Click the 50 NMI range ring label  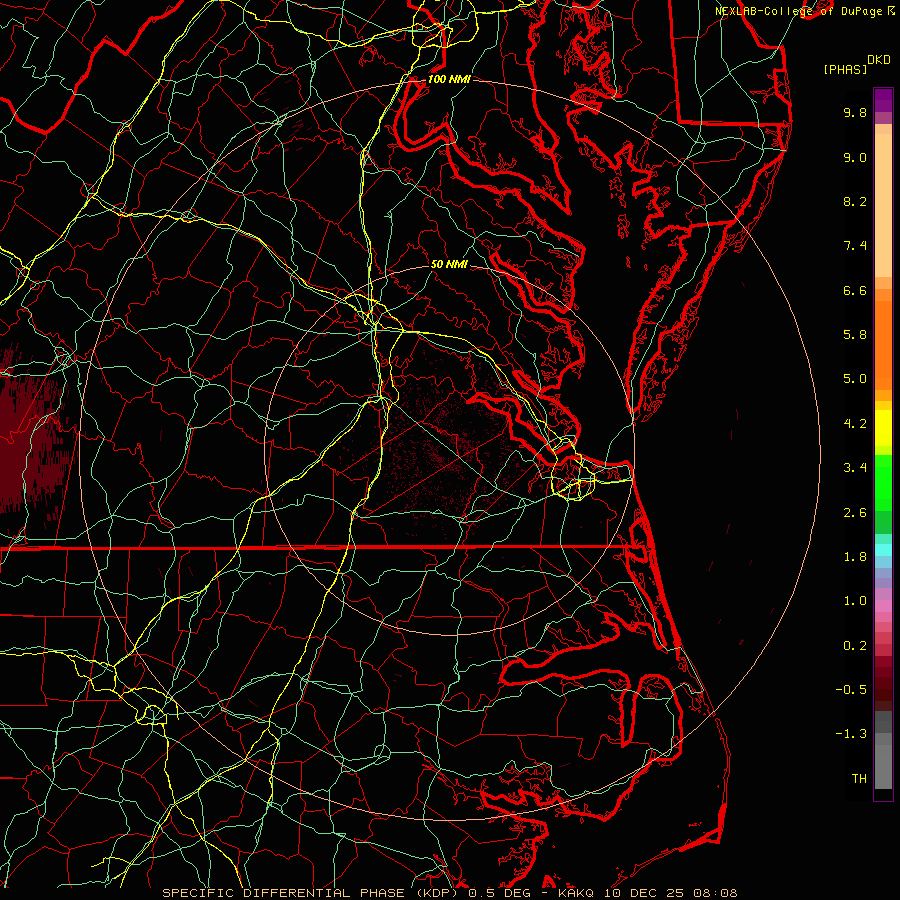point(449,264)
